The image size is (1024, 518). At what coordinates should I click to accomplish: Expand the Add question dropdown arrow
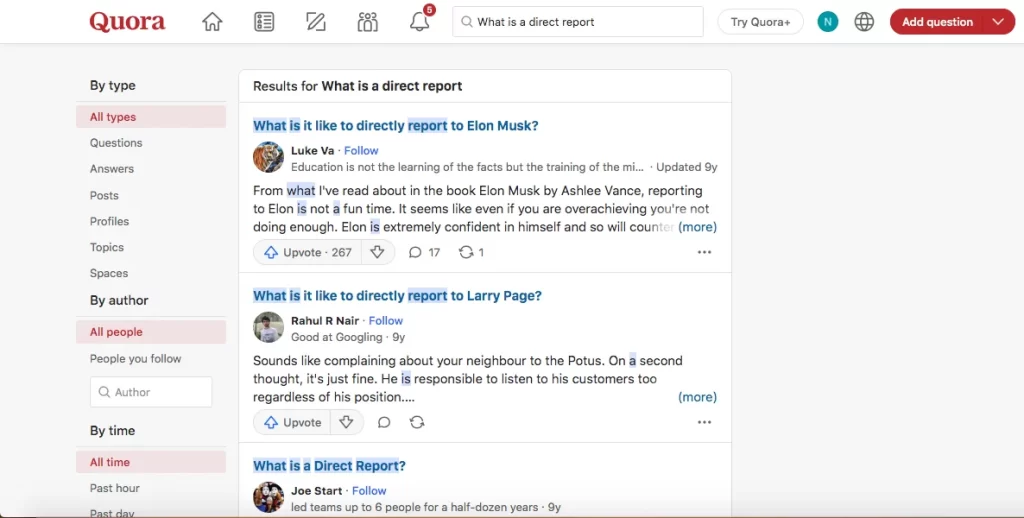[x=998, y=22]
